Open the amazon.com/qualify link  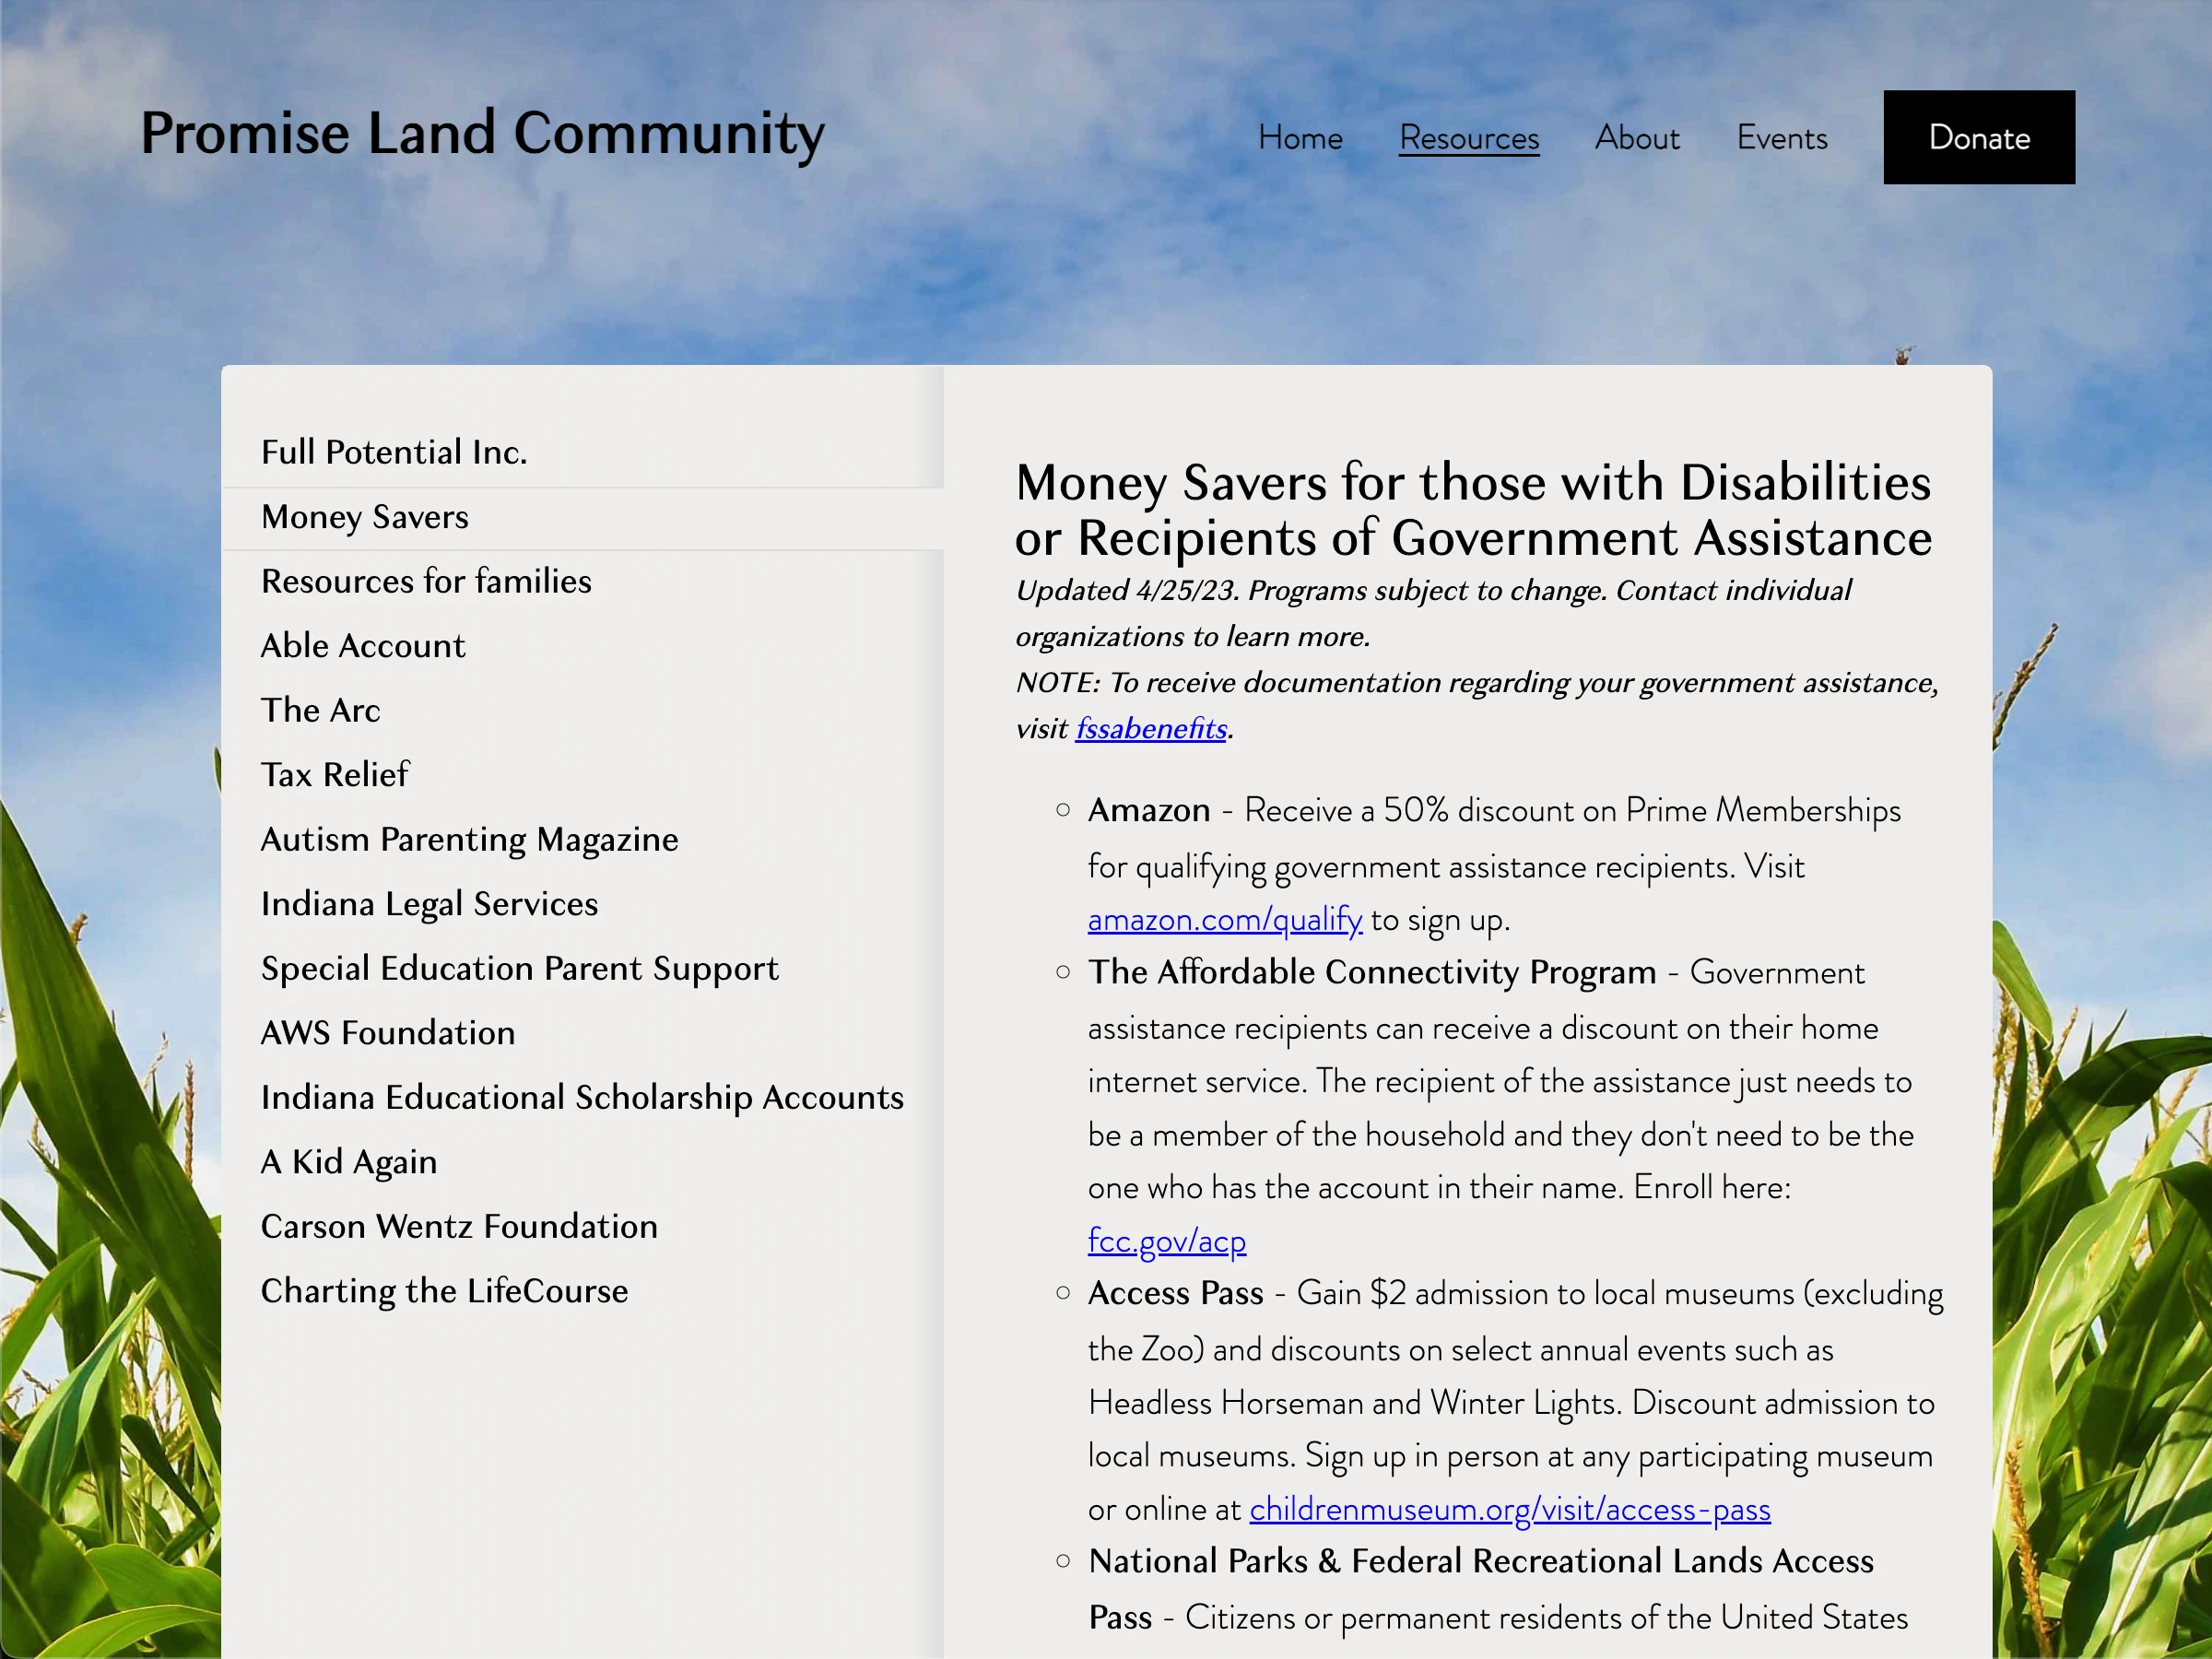click(1224, 919)
